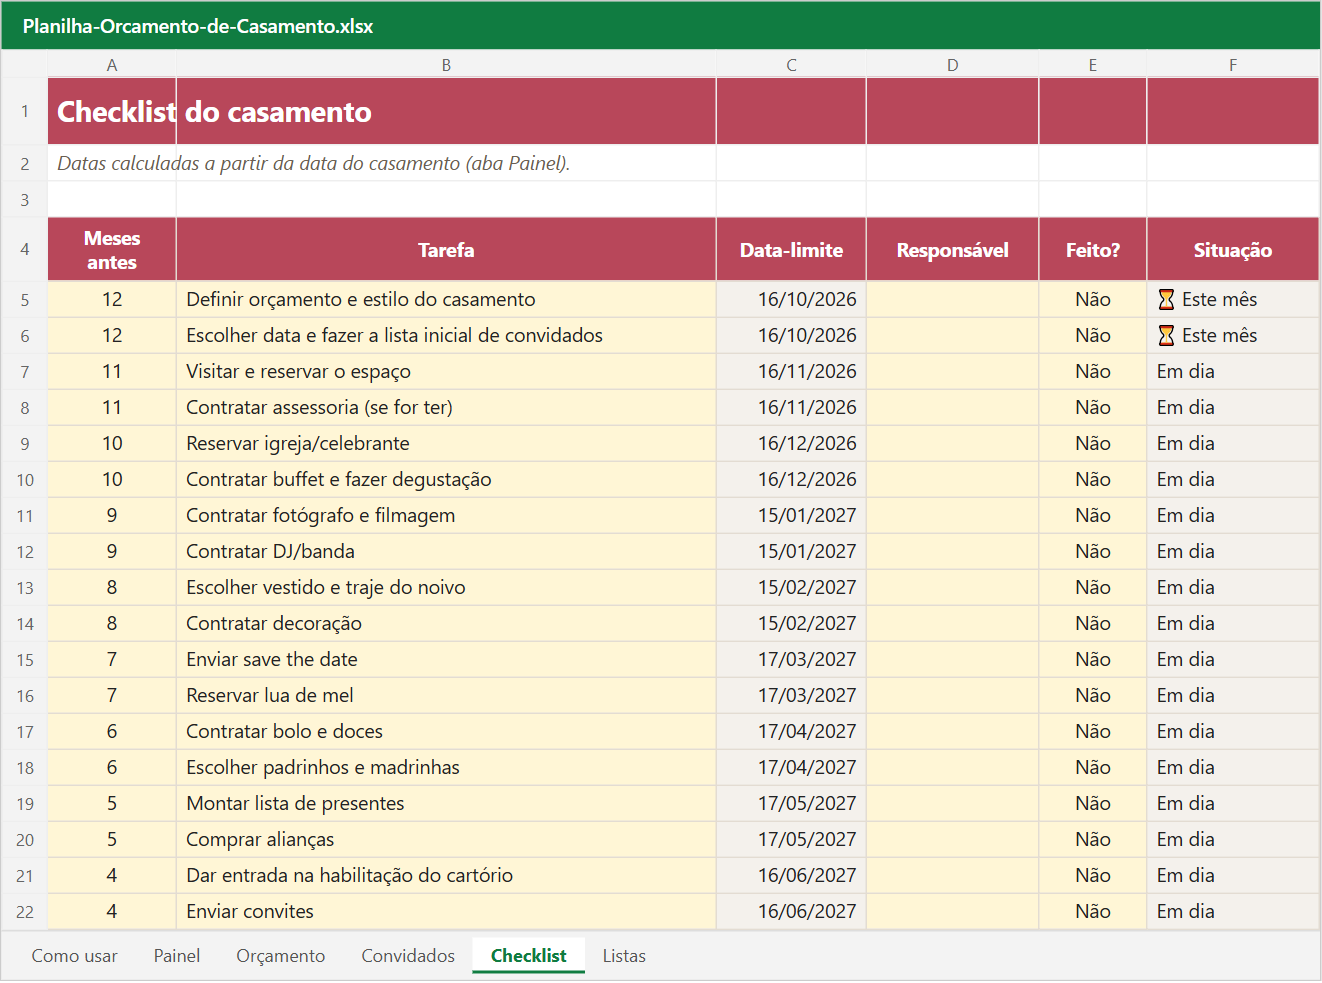Select 'Definir orçamento e estilo do casamento' cell

[446, 300]
